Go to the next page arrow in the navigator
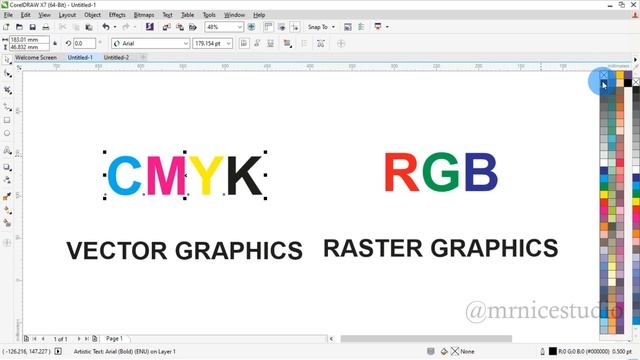This screenshot has height=360, width=640. (79, 339)
